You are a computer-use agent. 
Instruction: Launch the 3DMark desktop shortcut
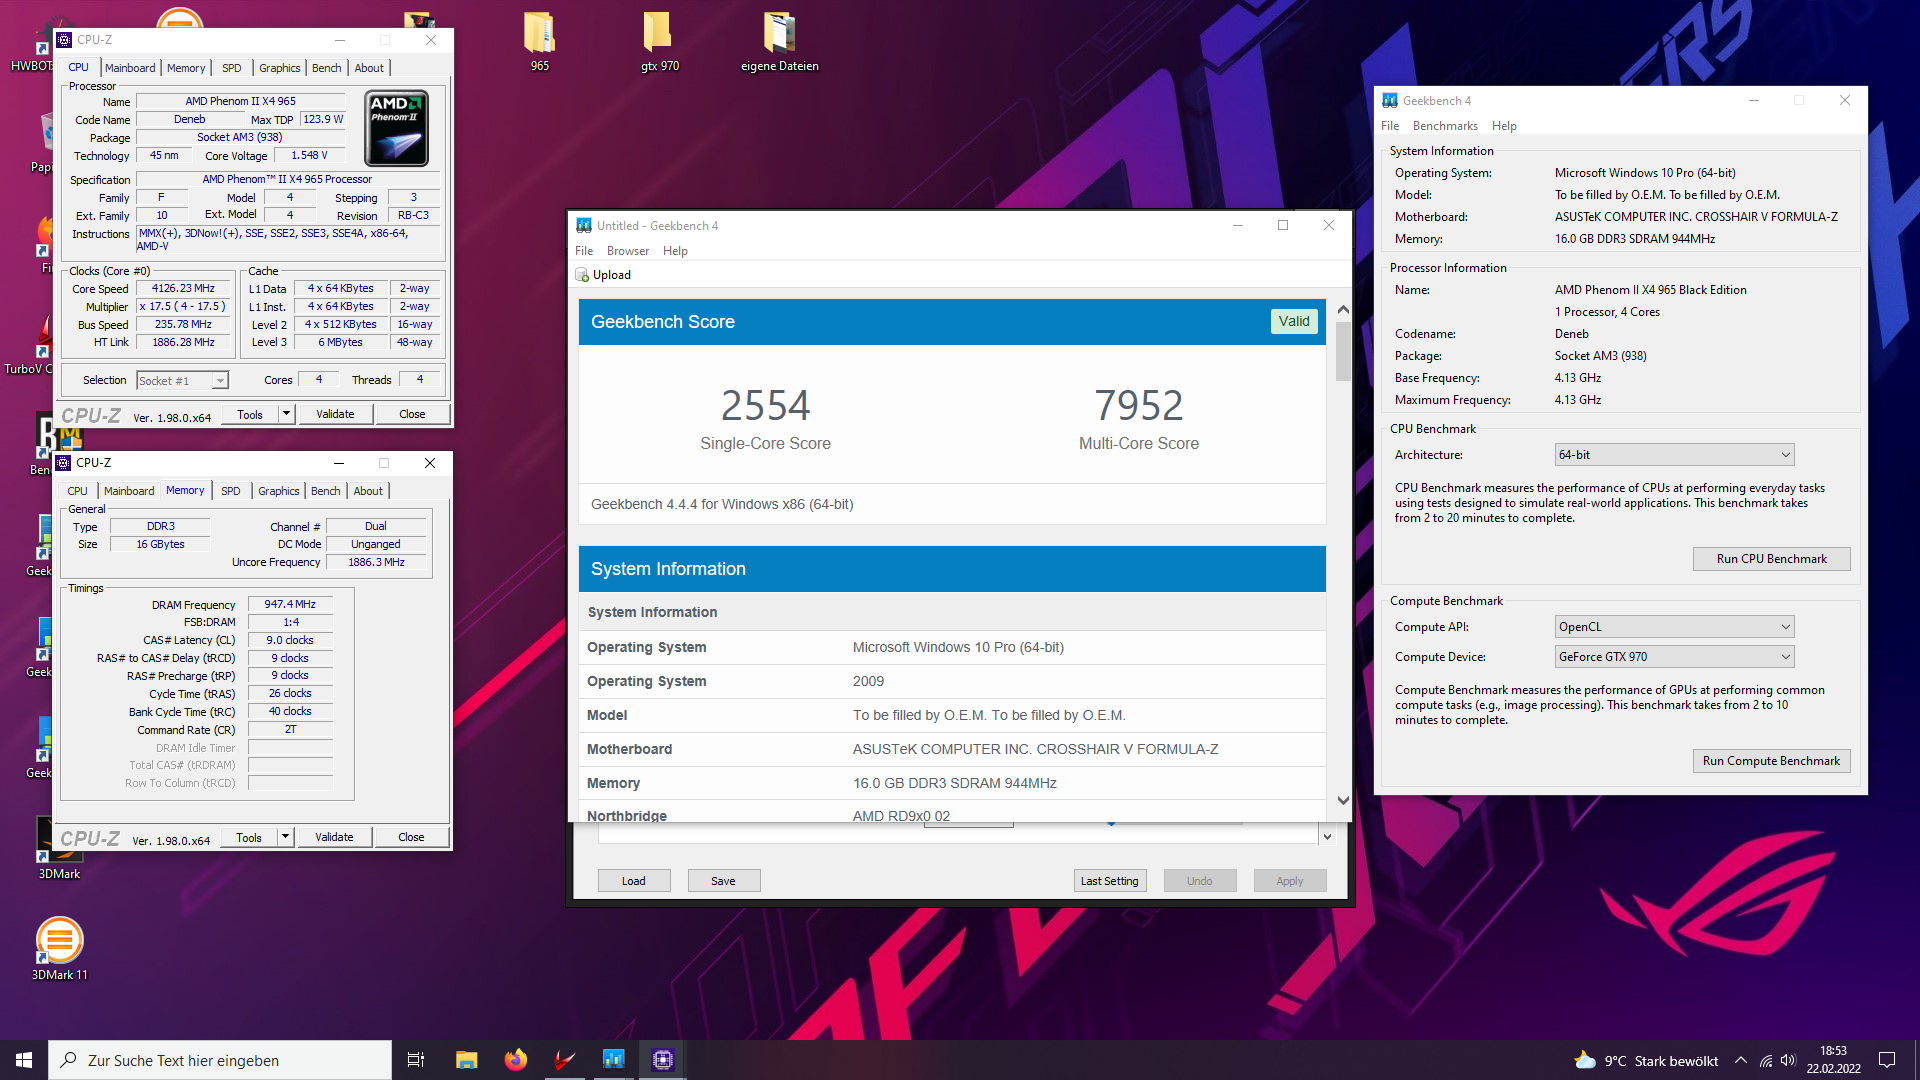click(59, 848)
